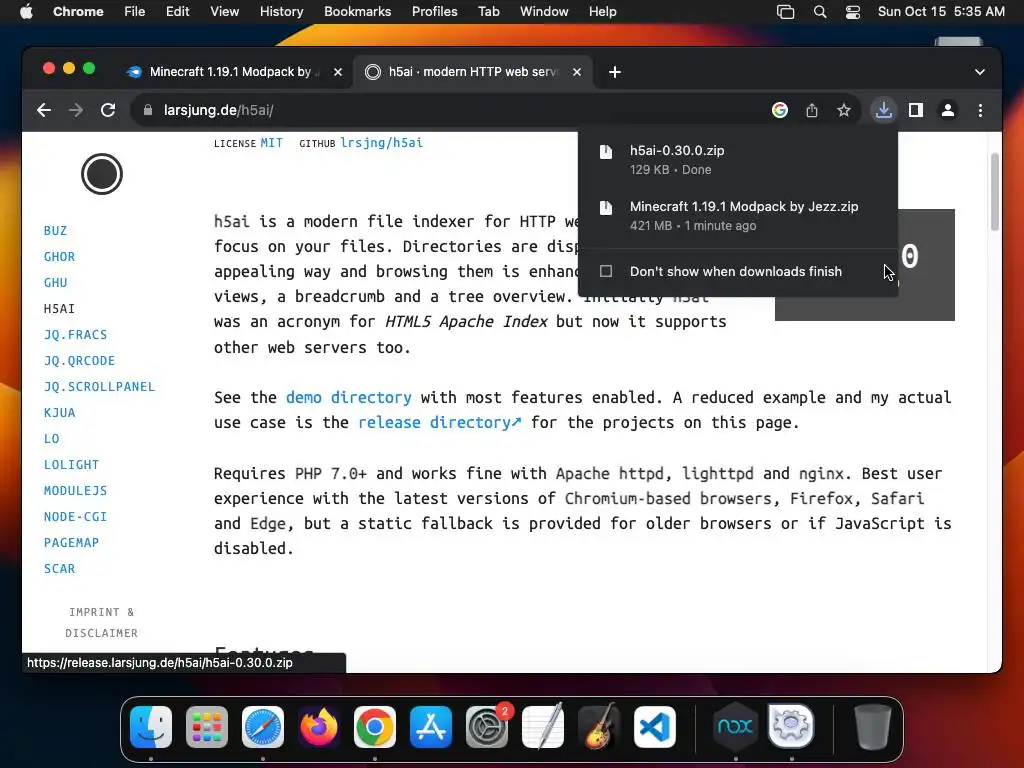Open System Settings with badge in Dock
Image resolution: width=1024 pixels, height=768 pixels.
[487, 727]
